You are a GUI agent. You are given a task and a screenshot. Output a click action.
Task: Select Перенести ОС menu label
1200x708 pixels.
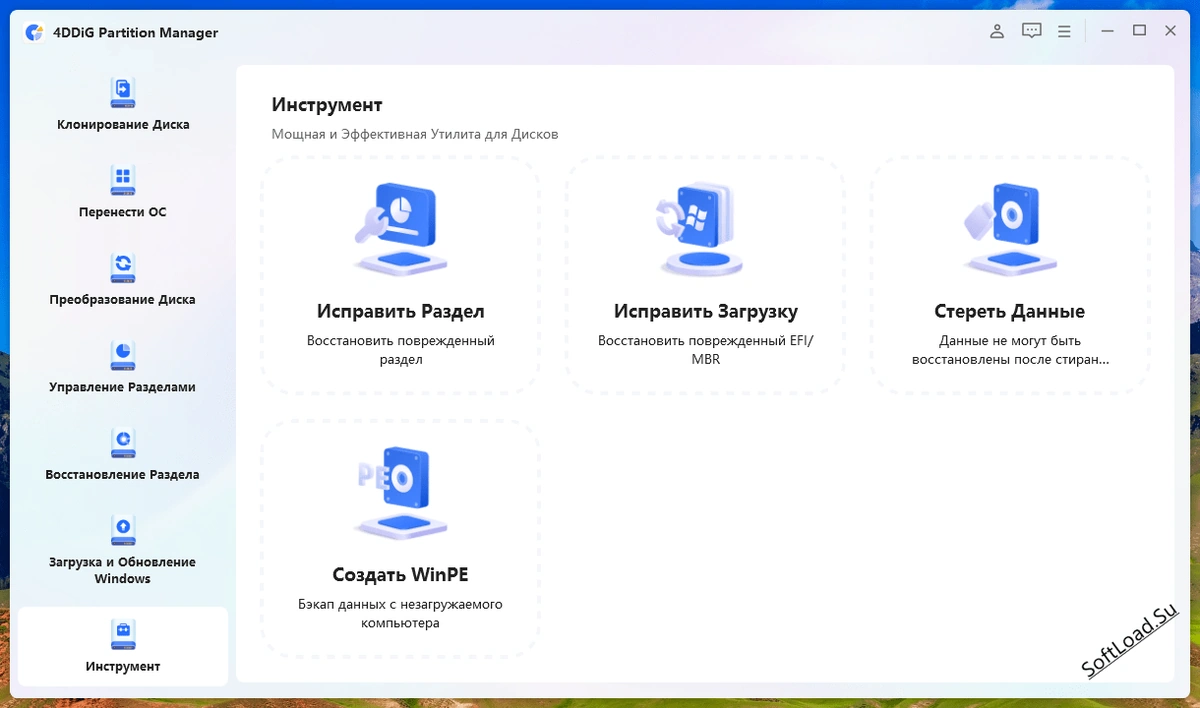tap(123, 212)
